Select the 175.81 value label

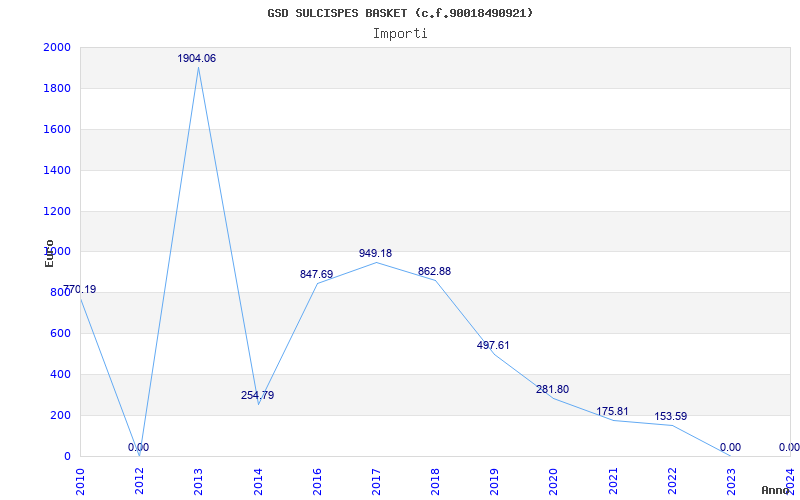[x=612, y=411]
